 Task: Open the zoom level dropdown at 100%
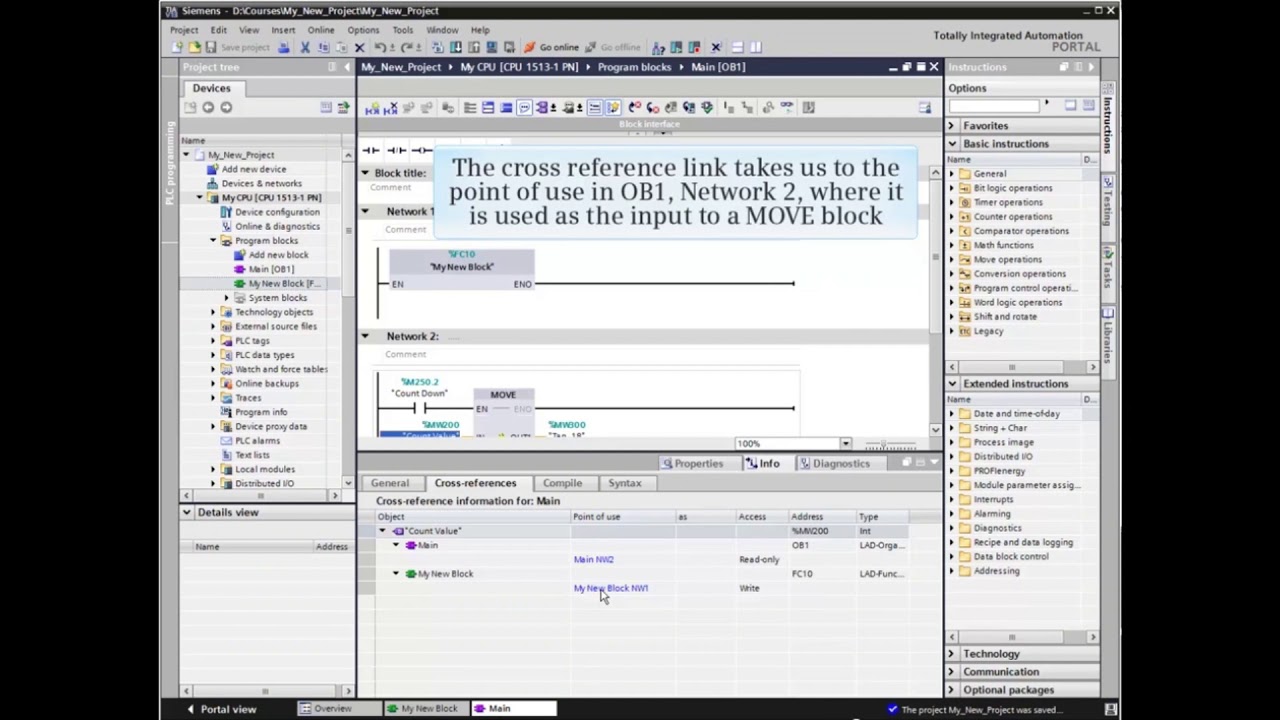click(x=846, y=444)
